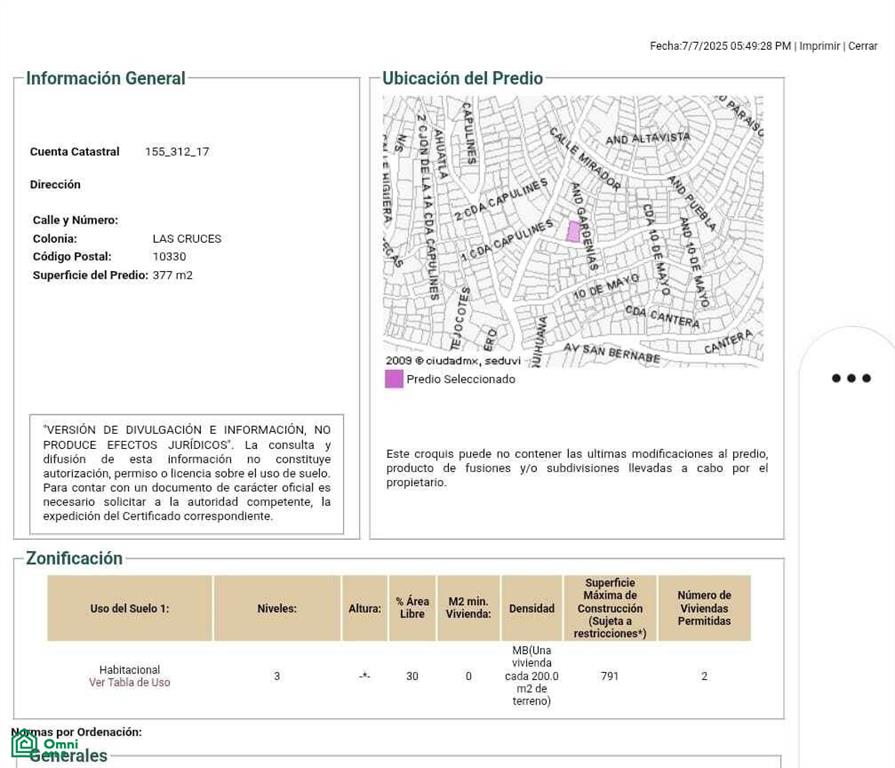Click the purple Predio Seleccionado legend swatch
Screen dimensions: 895x768
(394, 379)
